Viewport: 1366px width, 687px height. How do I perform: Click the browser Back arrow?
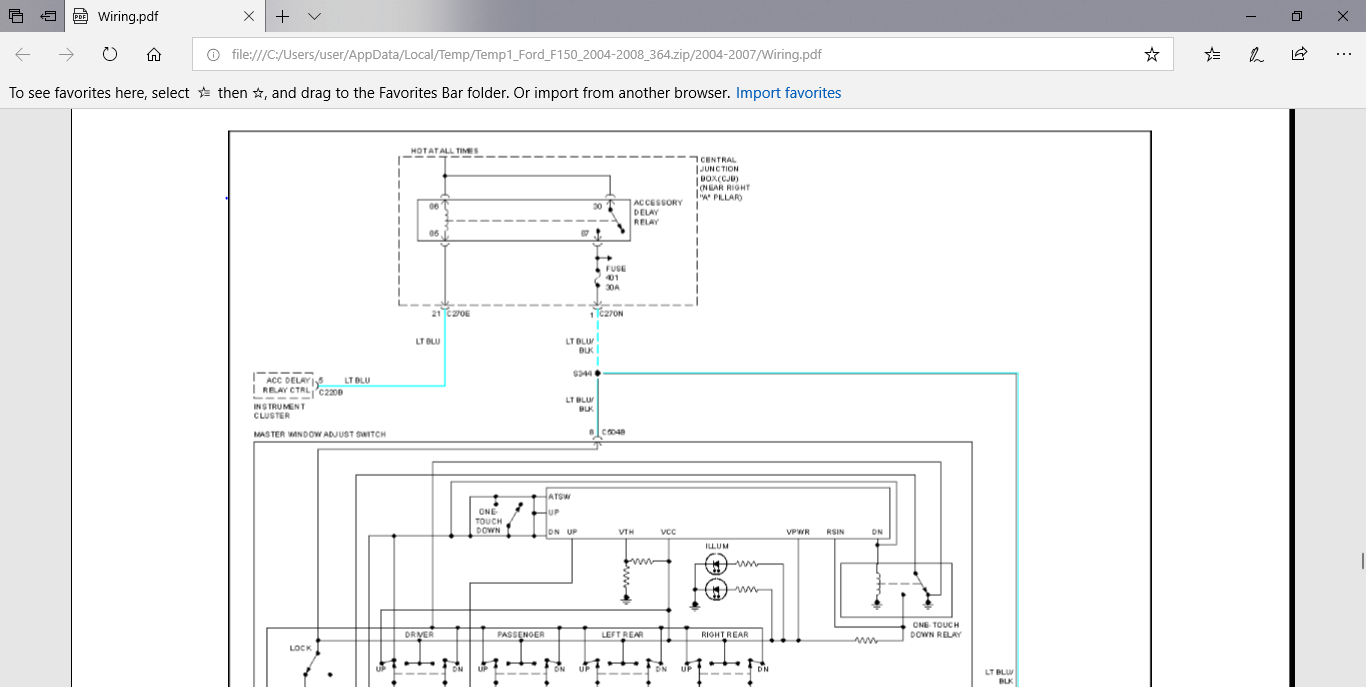click(x=22, y=54)
